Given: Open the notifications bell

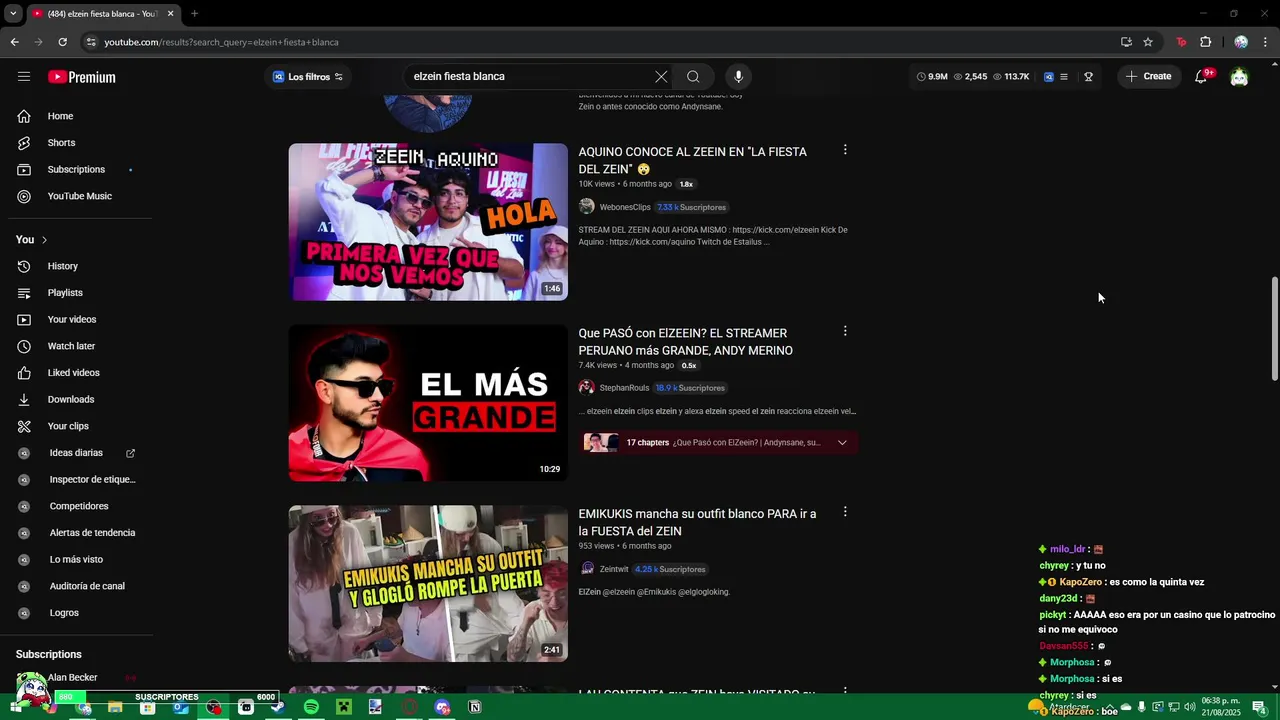Looking at the screenshot, I should coord(1202,77).
